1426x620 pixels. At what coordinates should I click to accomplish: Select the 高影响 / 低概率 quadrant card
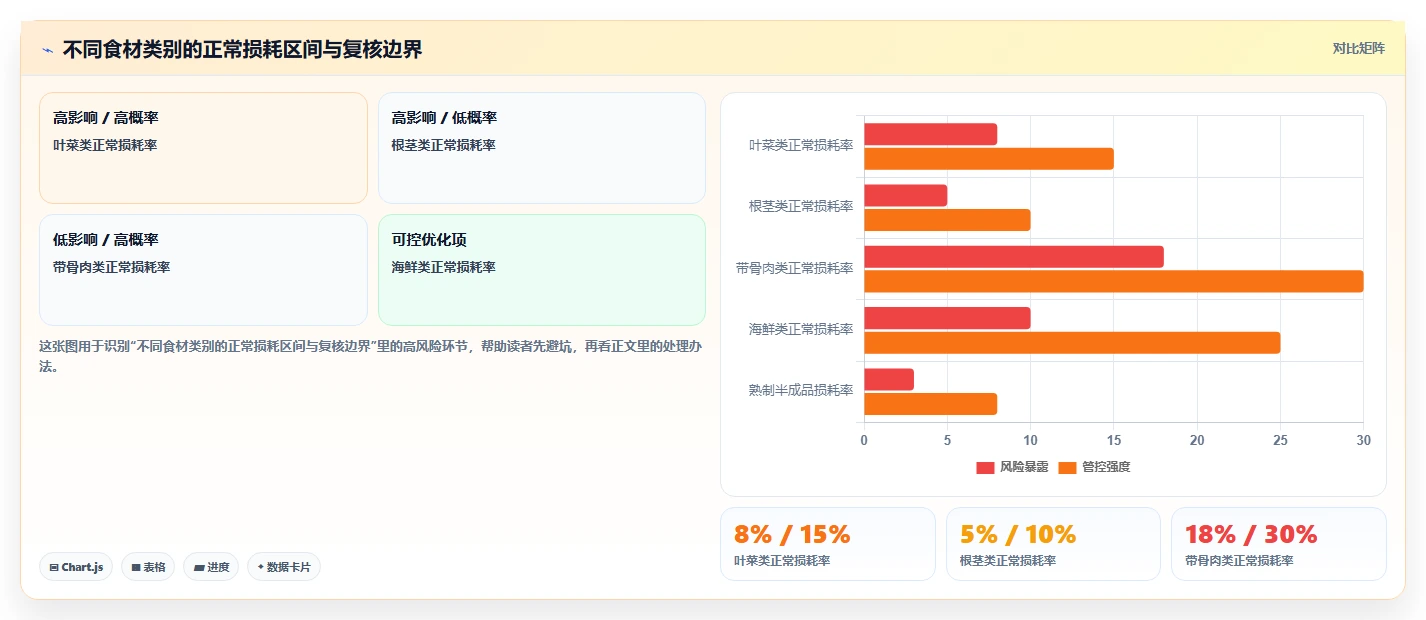point(542,148)
